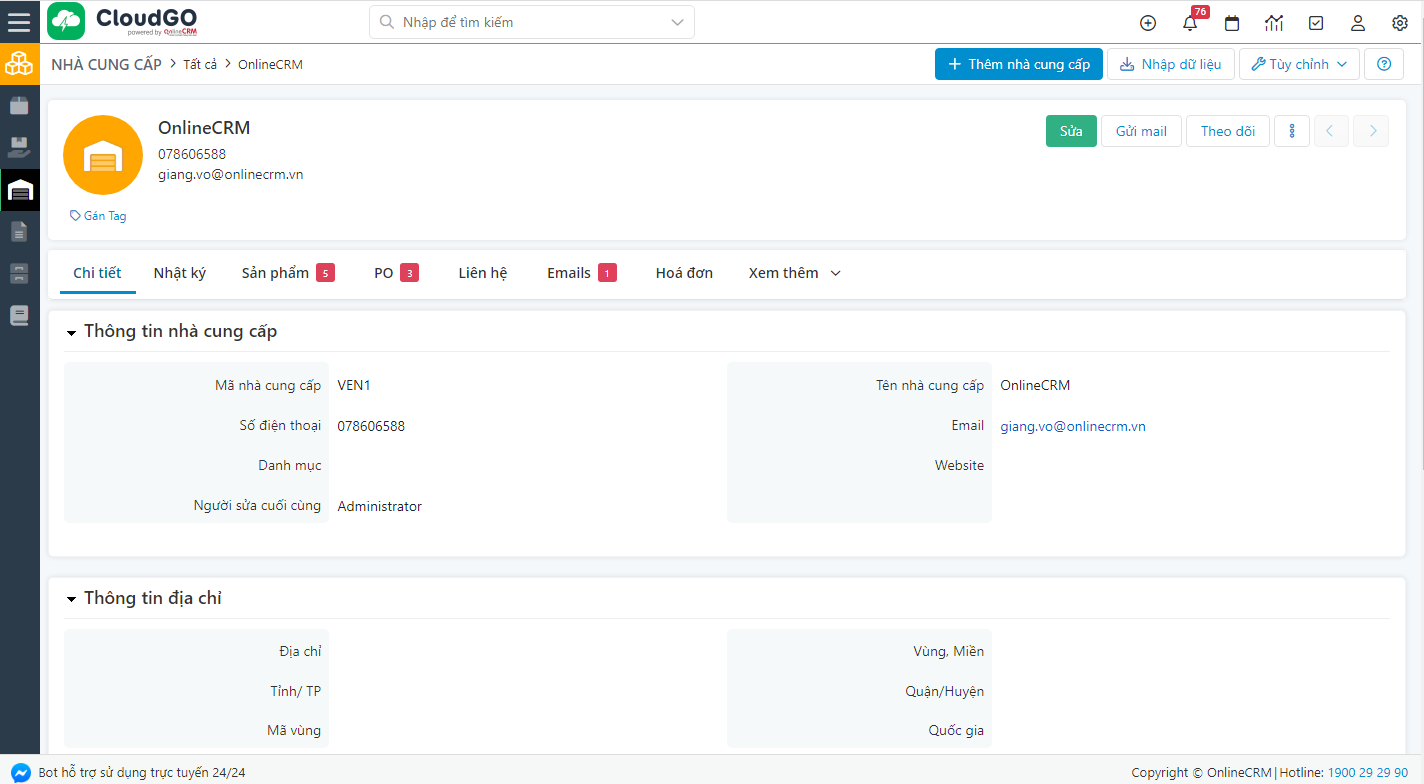Click Gán Tag below the vendor avatar
Image resolution: width=1424 pixels, height=784 pixels.
tap(97, 215)
